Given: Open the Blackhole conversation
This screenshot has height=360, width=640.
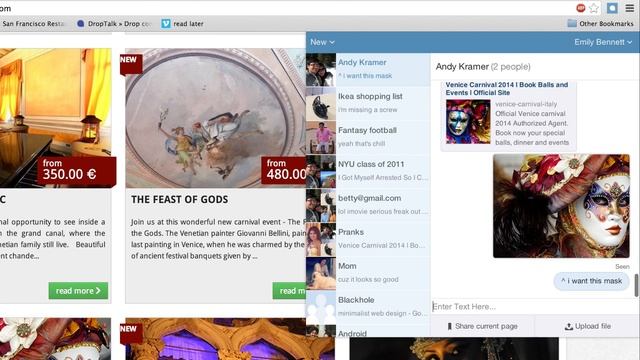Looking at the screenshot, I should point(368,307).
